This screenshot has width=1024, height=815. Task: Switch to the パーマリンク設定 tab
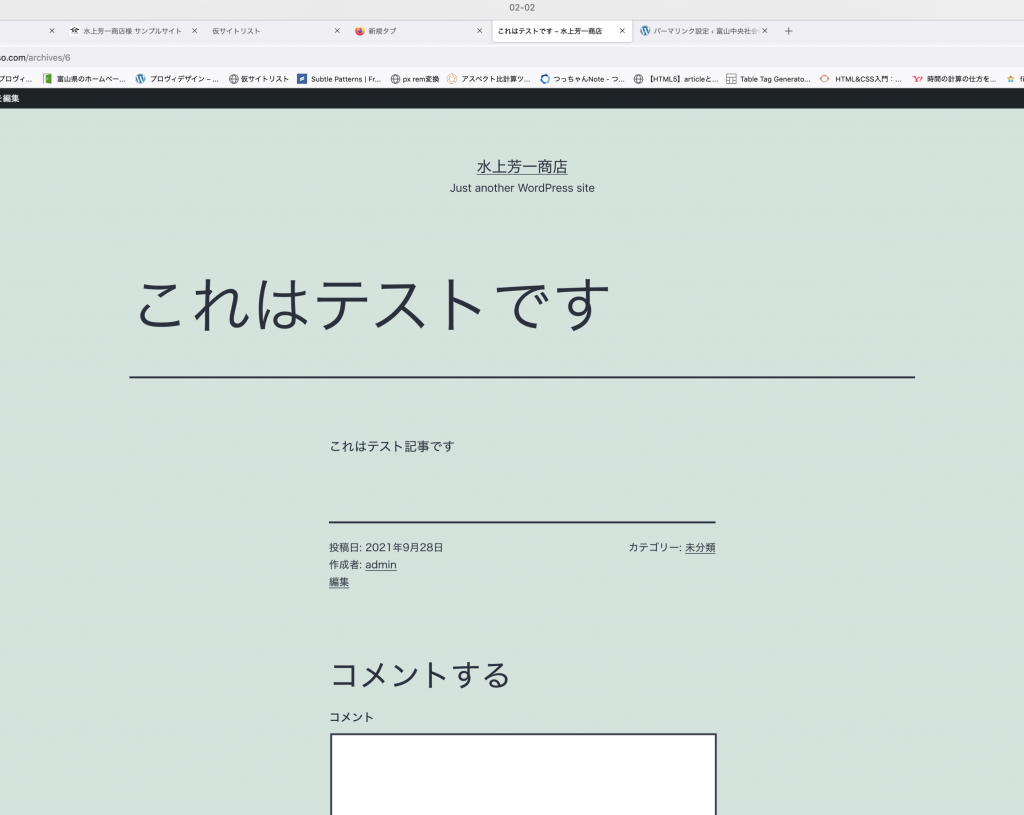click(x=700, y=31)
